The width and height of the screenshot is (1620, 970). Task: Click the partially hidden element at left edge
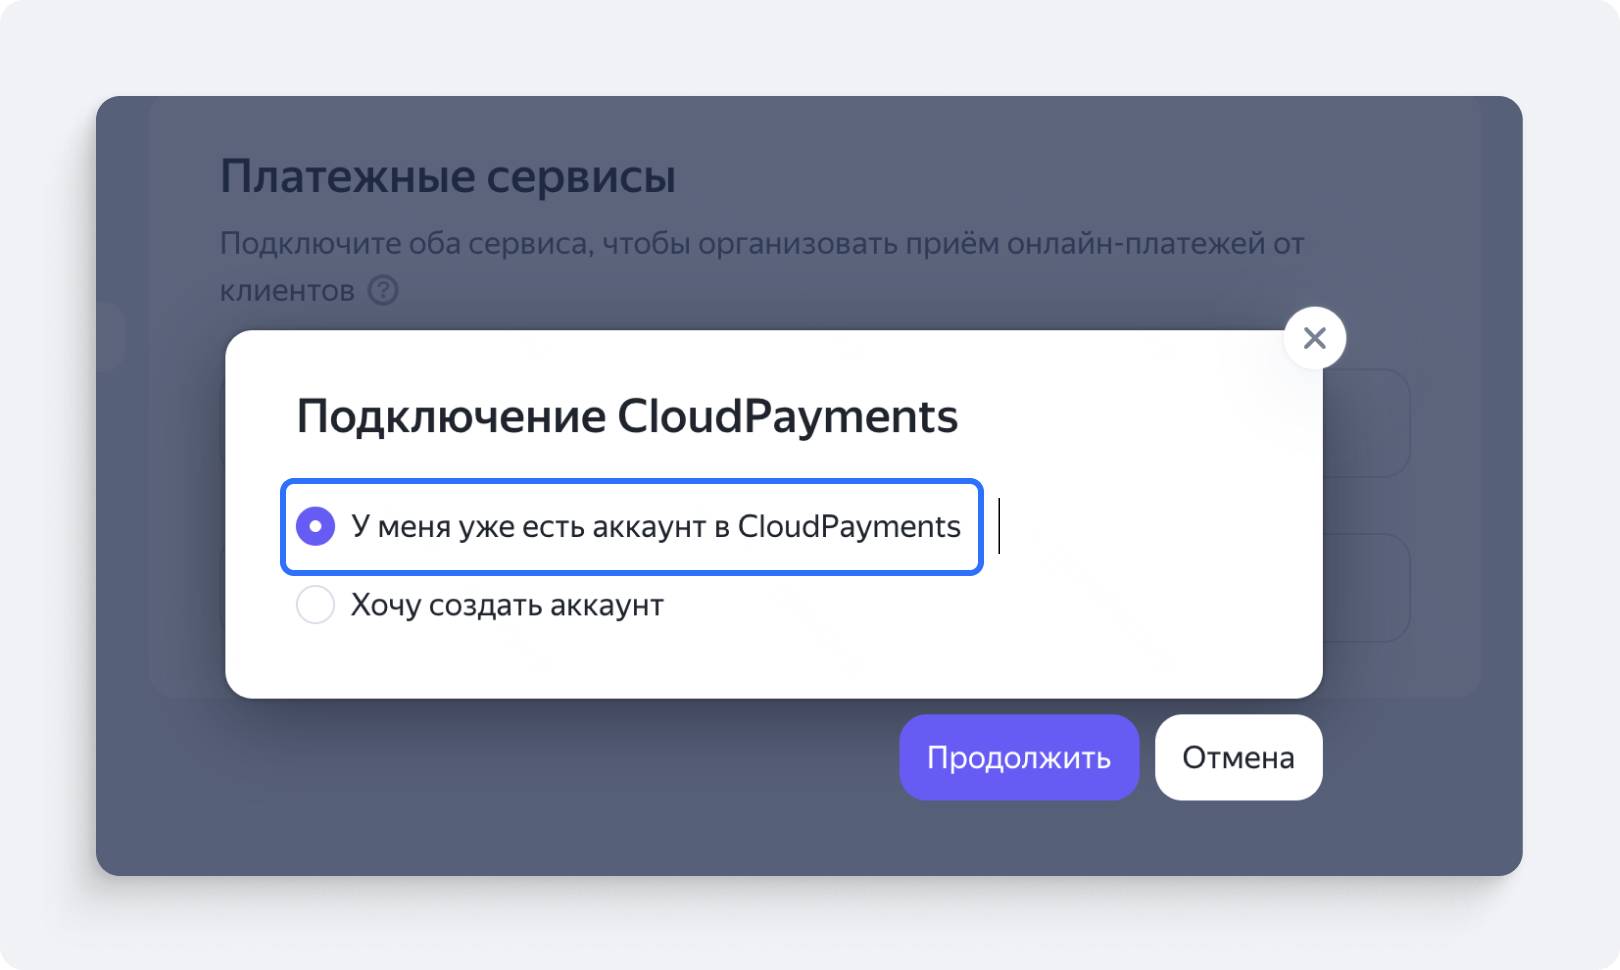[111, 336]
